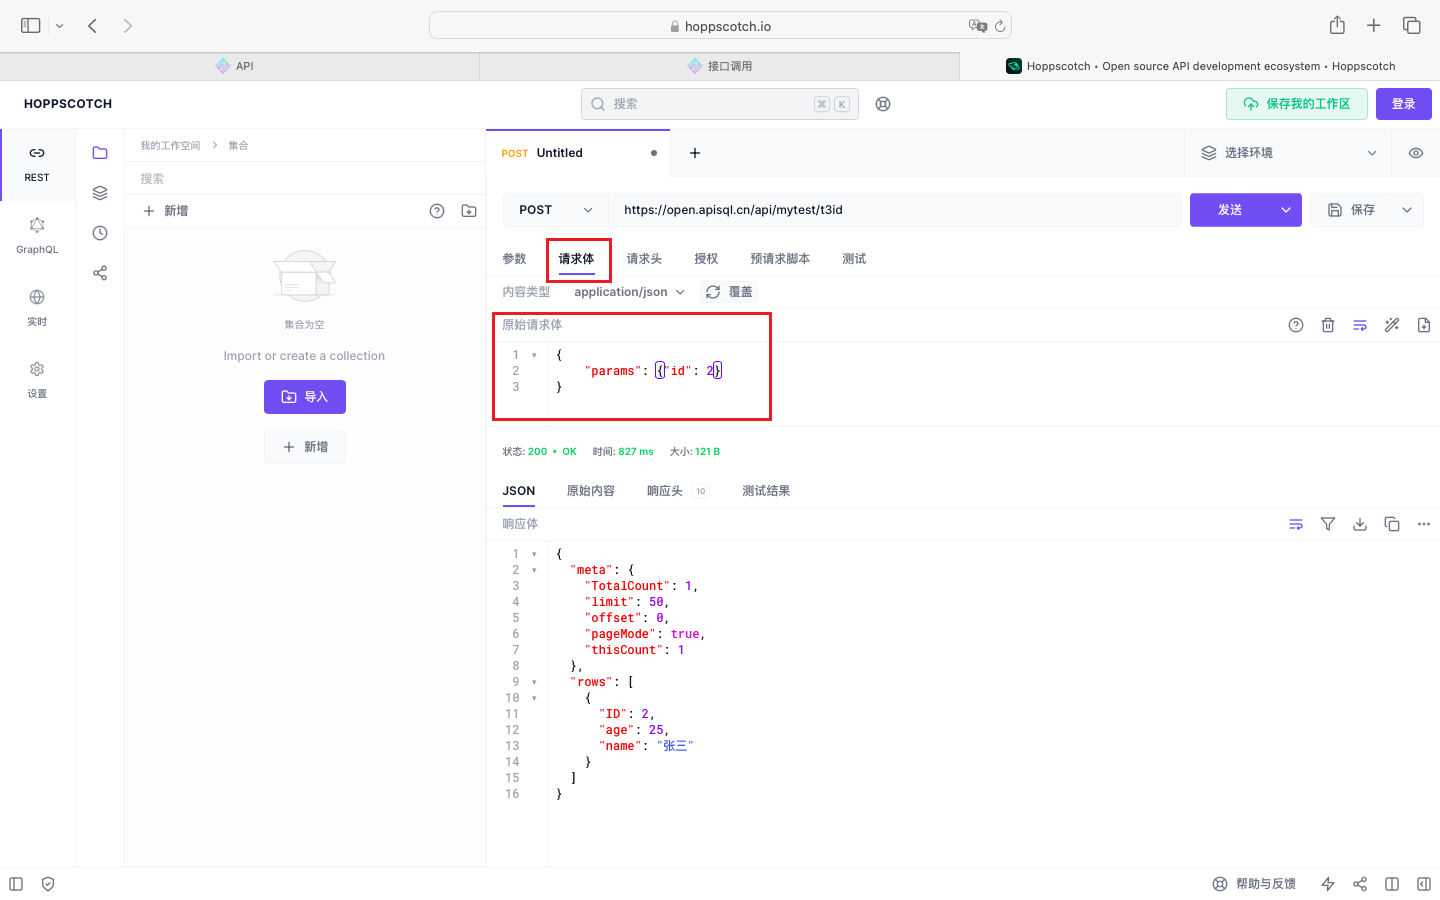Prettify request body with magic wand icon

[x=1392, y=325]
